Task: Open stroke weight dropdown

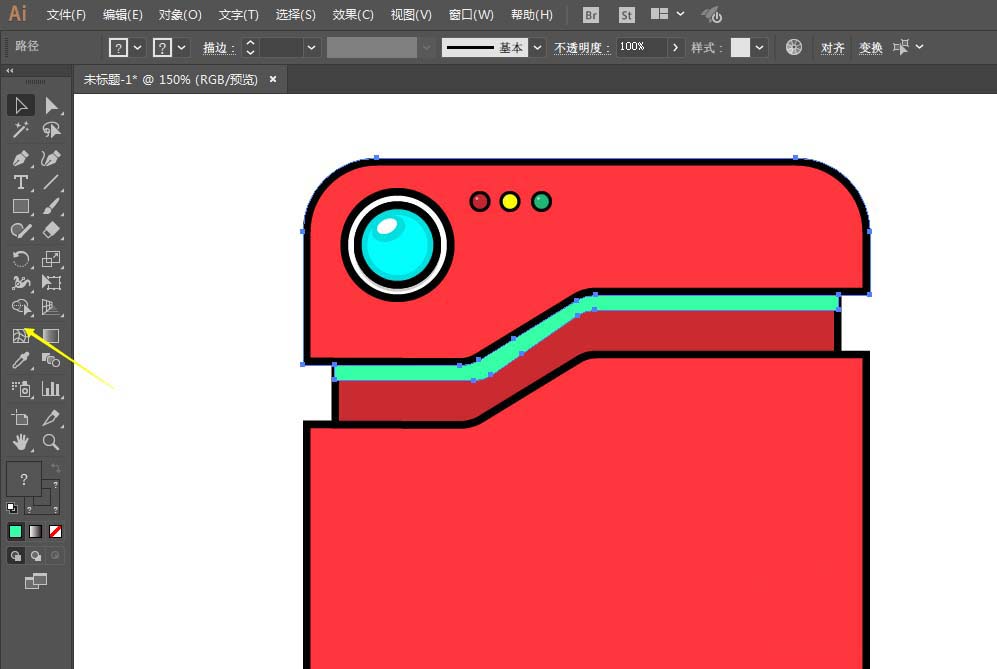Action: point(311,48)
